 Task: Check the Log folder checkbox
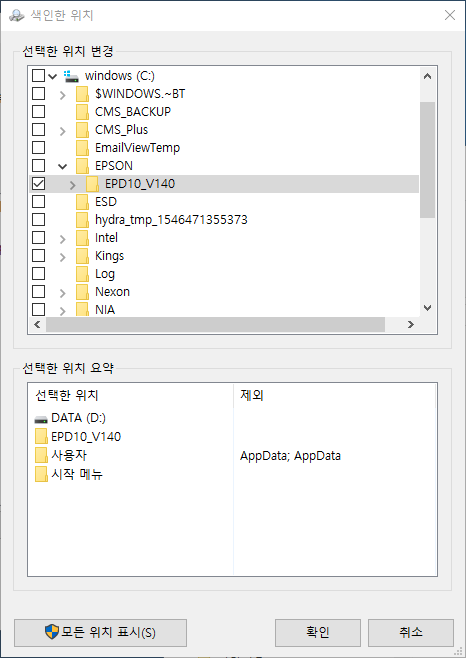[38, 274]
